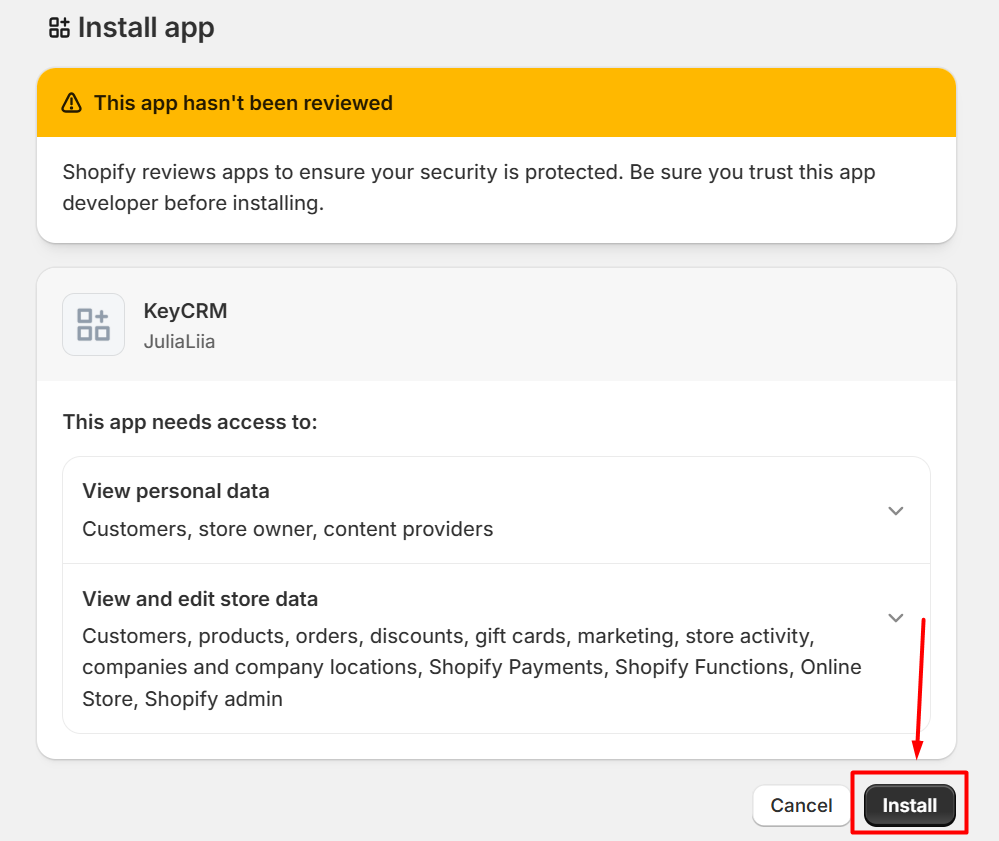Screen dimensions: 999x841
Task: Click "This app hasn't been reviewed" heading
Action: pyautogui.click(x=243, y=103)
